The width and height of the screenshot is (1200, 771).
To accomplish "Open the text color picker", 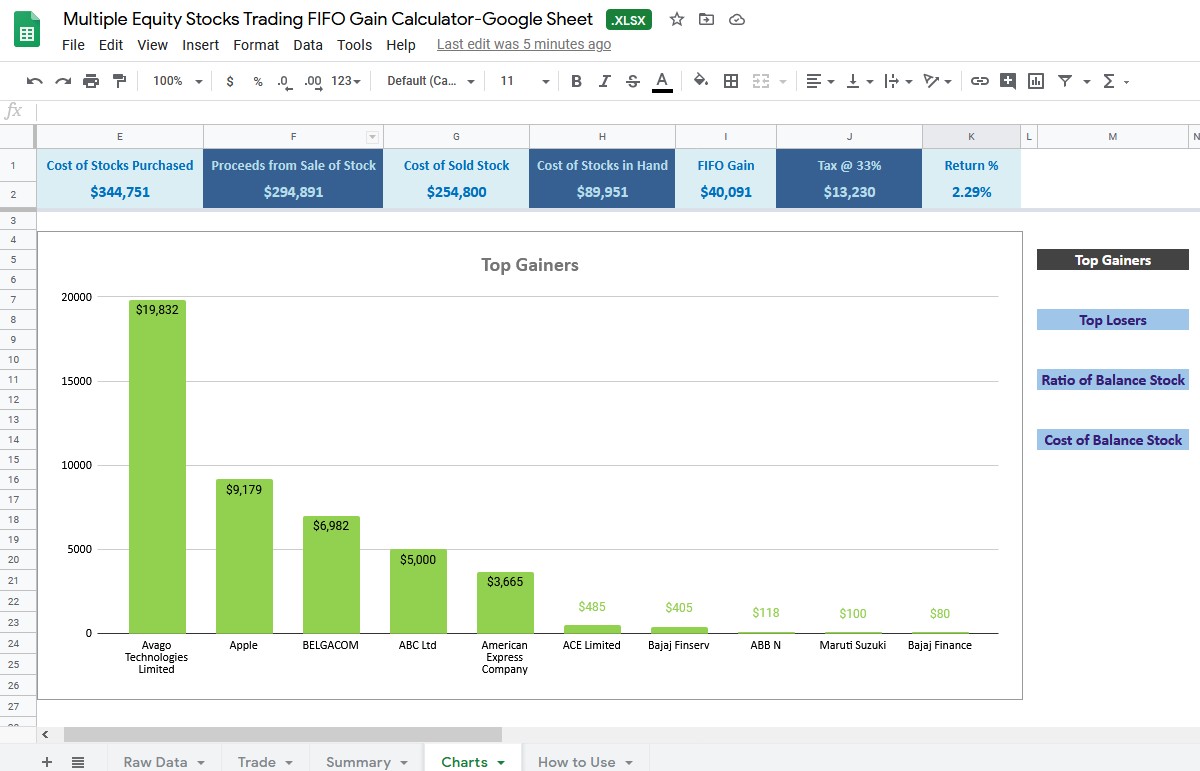I will point(661,82).
